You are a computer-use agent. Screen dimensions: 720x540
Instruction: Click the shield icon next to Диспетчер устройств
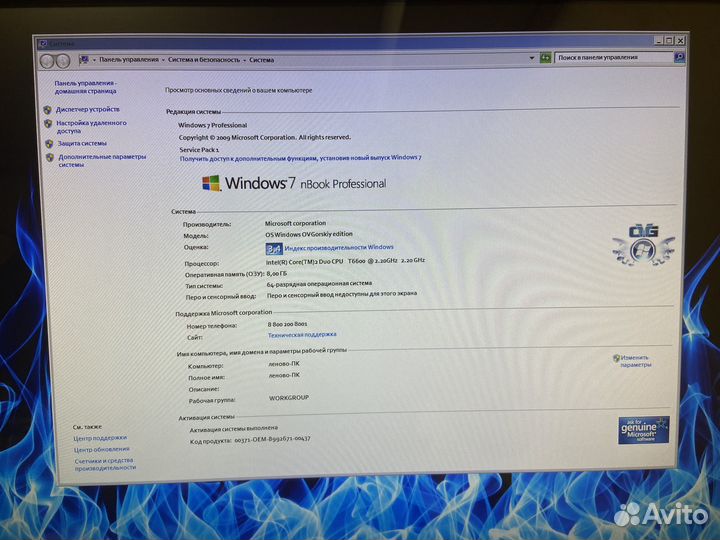pyautogui.click(x=47, y=109)
